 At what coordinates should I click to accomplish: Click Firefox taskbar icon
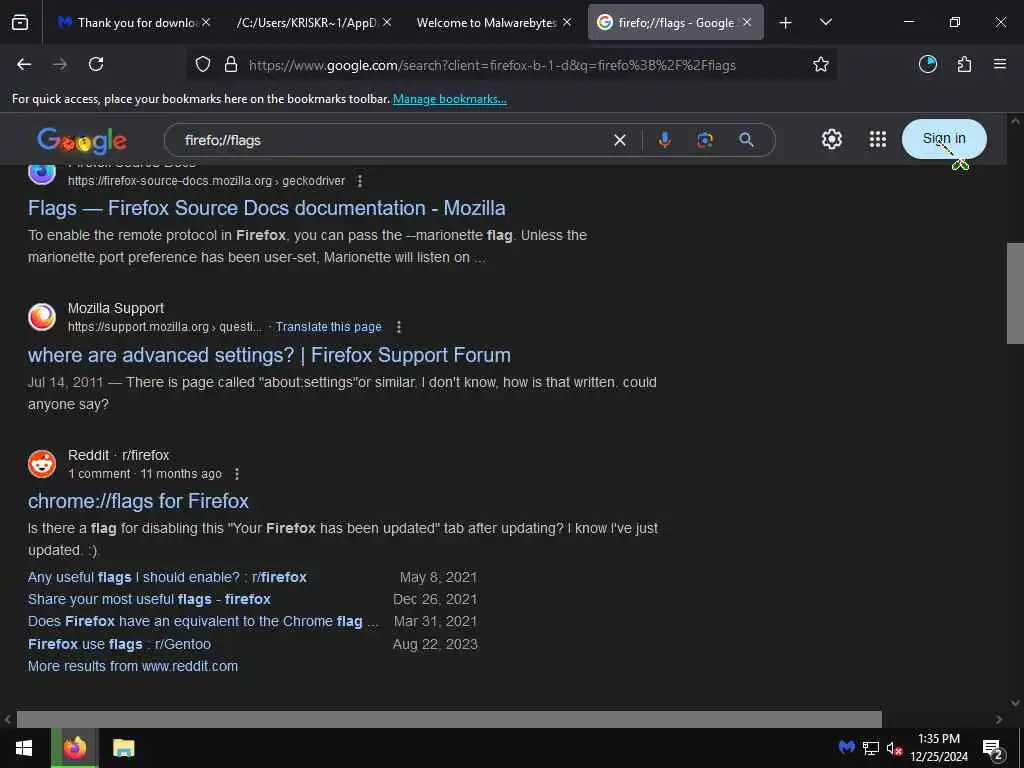pyautogui.click(x=74, y=748)
